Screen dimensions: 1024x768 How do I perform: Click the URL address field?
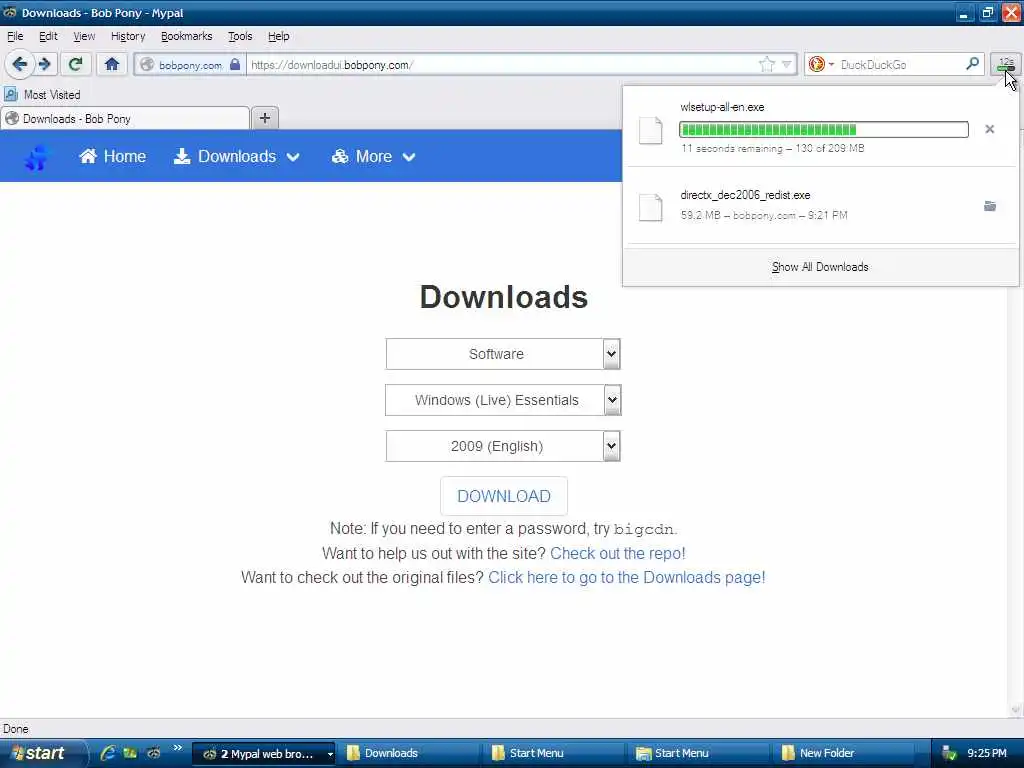click(x=503, y=65)
